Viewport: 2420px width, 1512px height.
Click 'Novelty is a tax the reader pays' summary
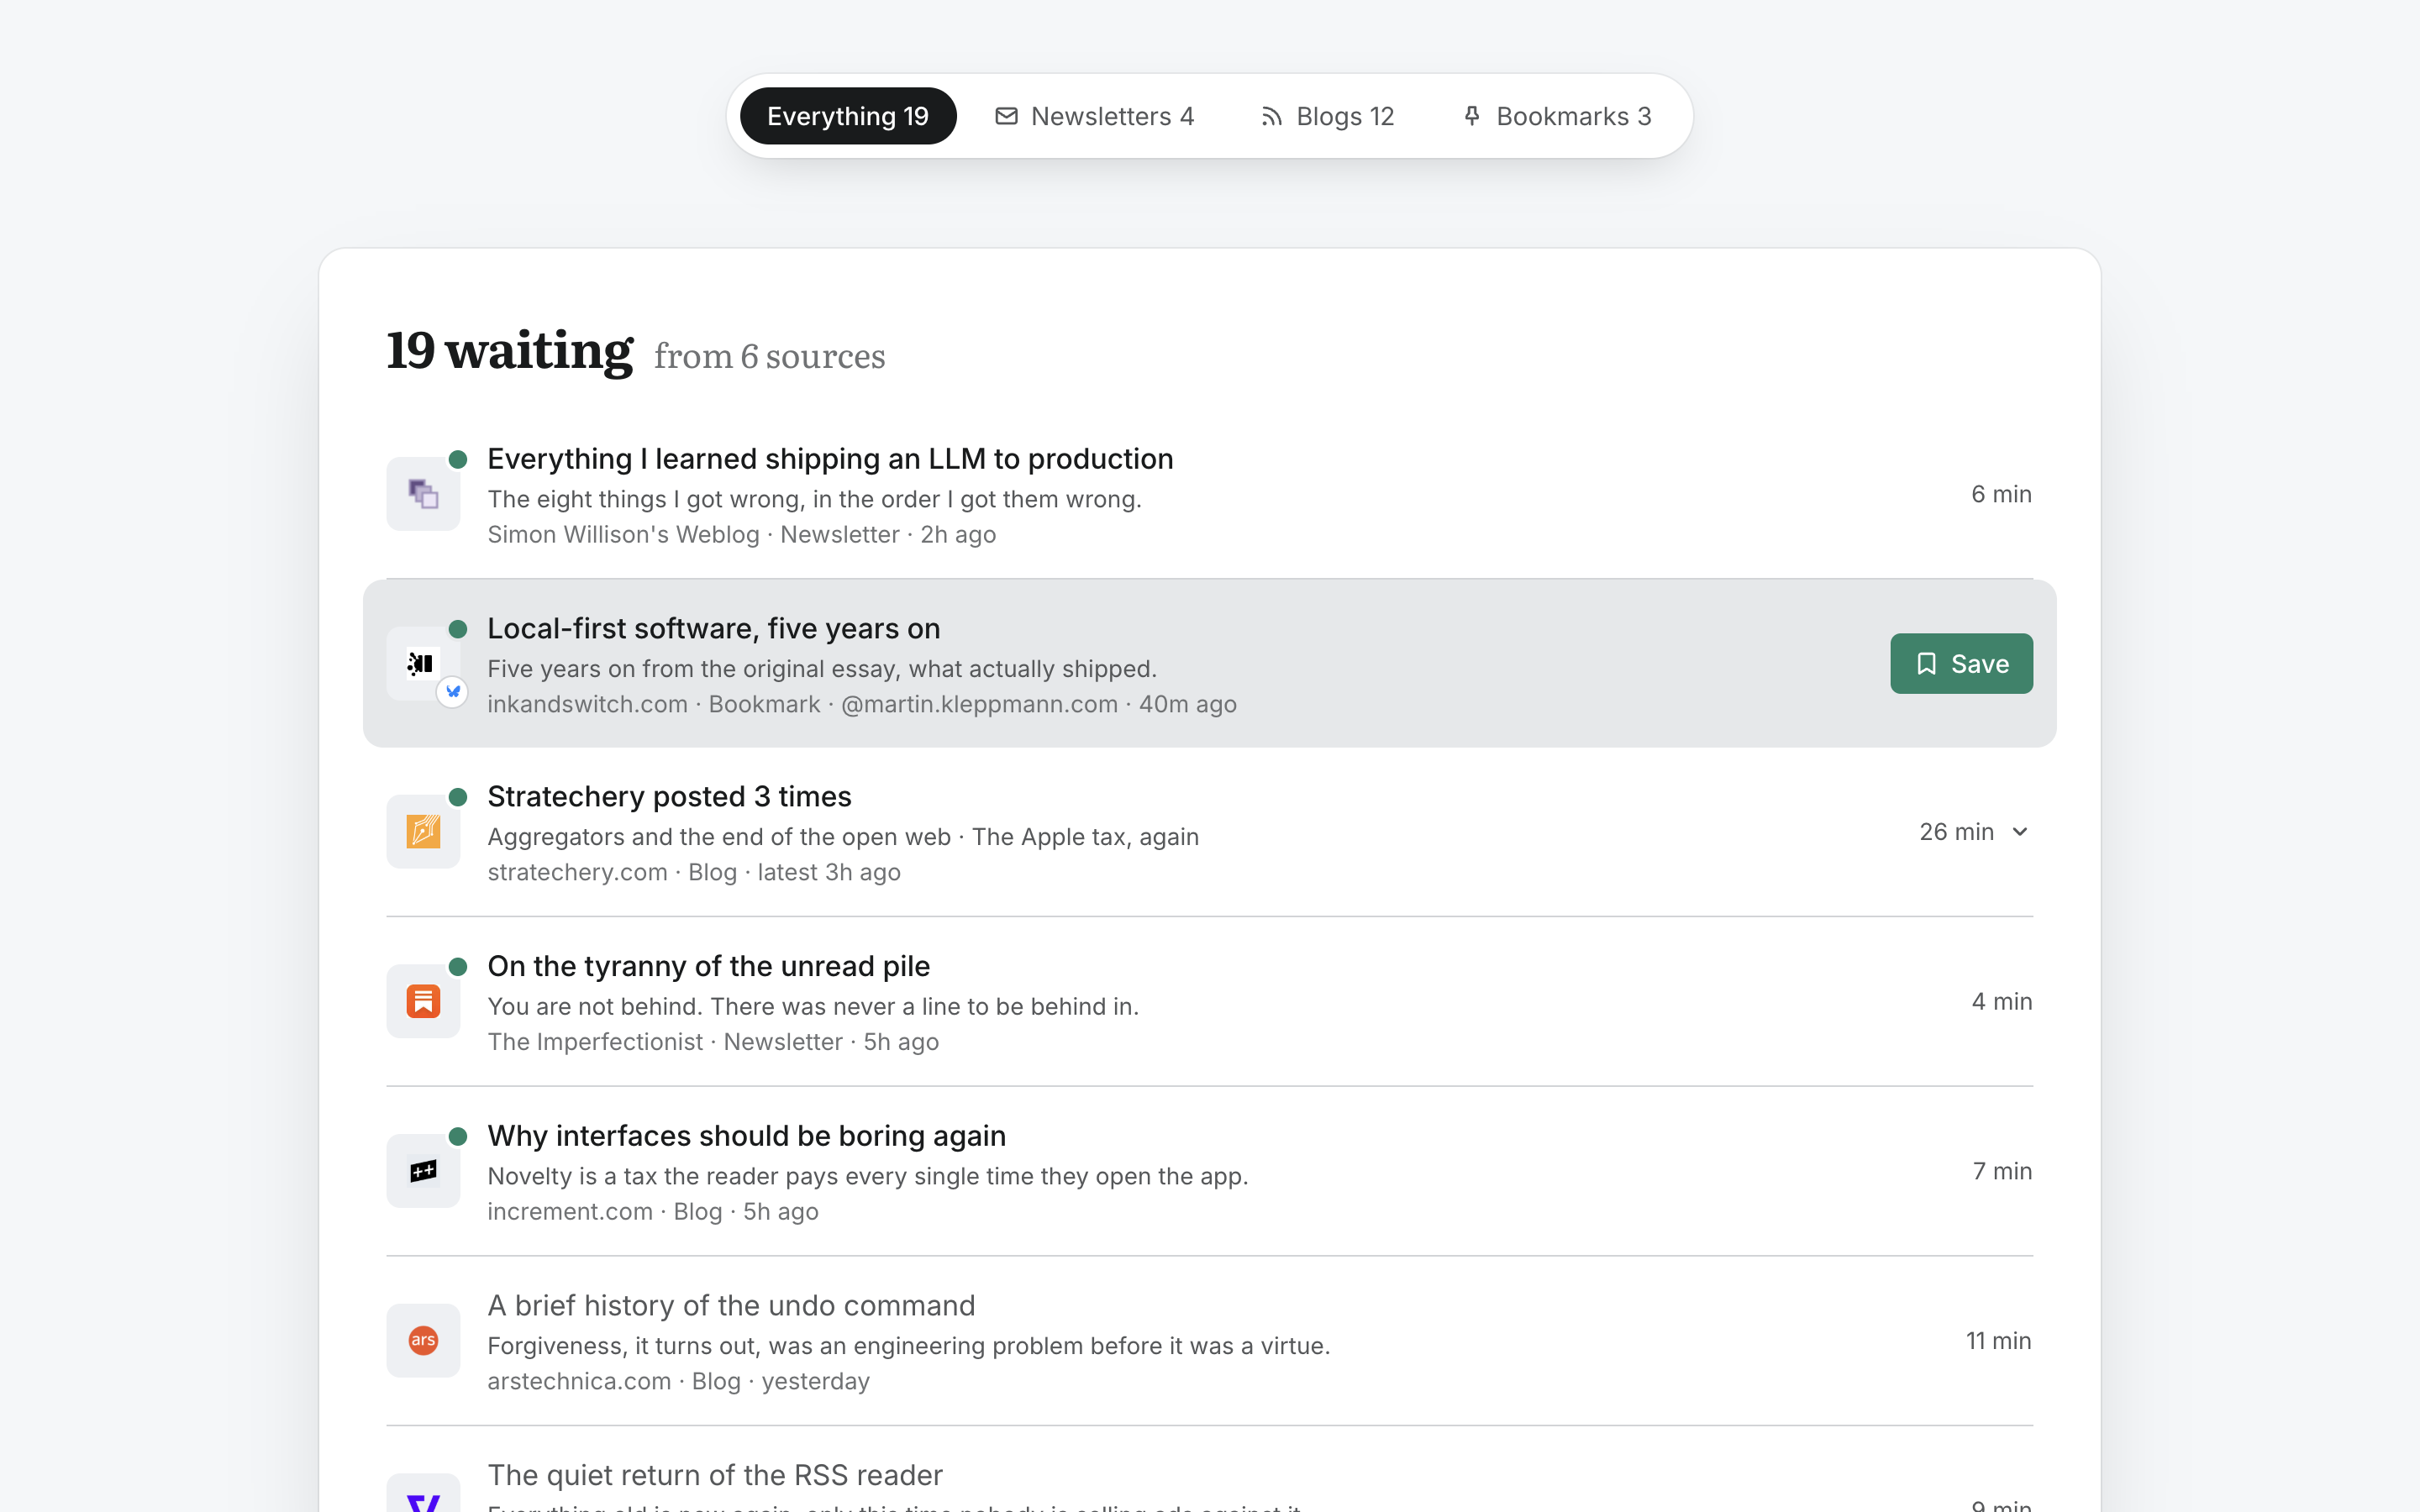click(868, 1176)
